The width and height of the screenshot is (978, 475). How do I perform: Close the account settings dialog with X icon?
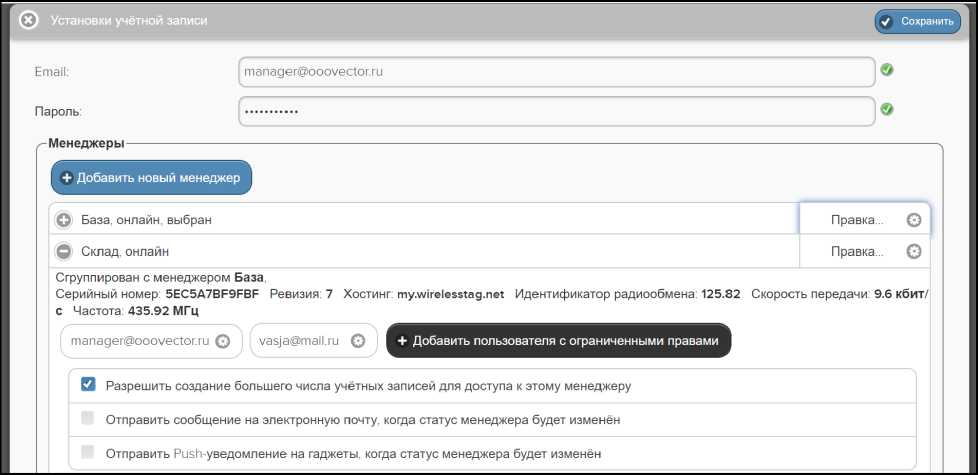[29, 21]
